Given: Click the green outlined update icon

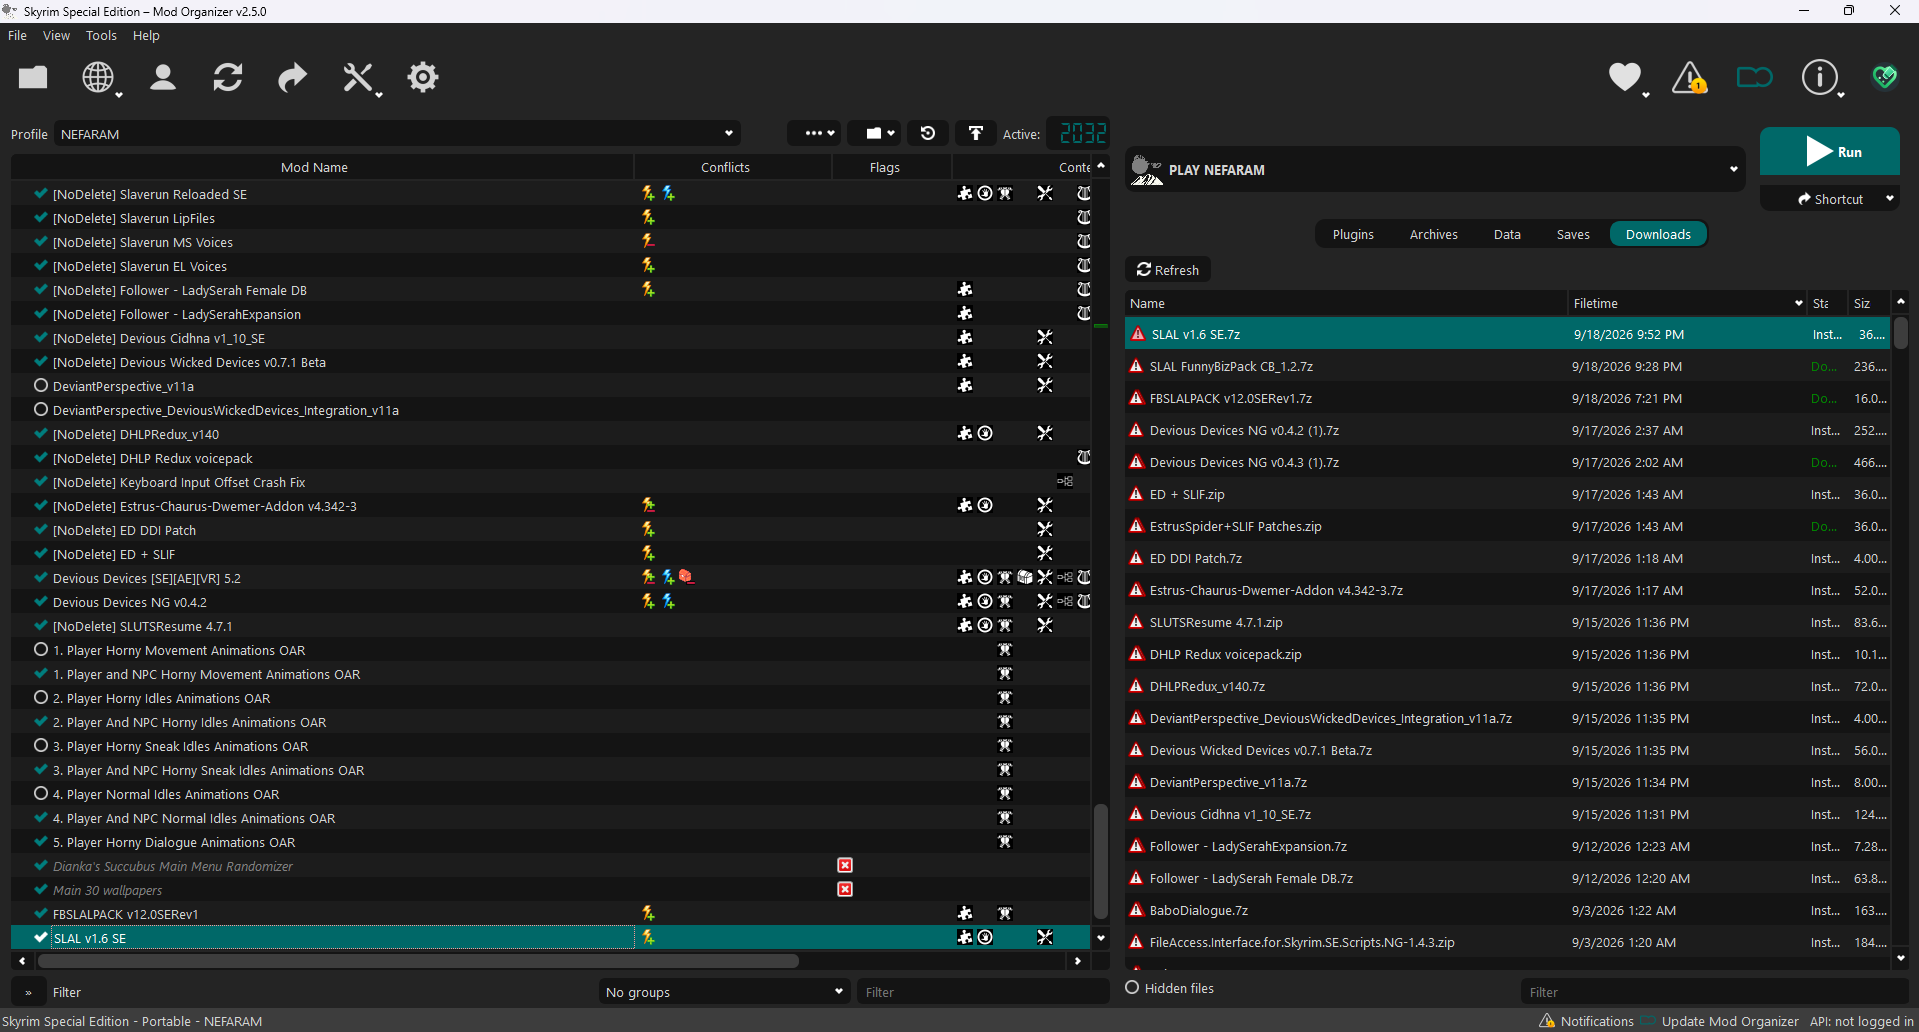Looking at the screenshot, I should [x=1755, y=77].
